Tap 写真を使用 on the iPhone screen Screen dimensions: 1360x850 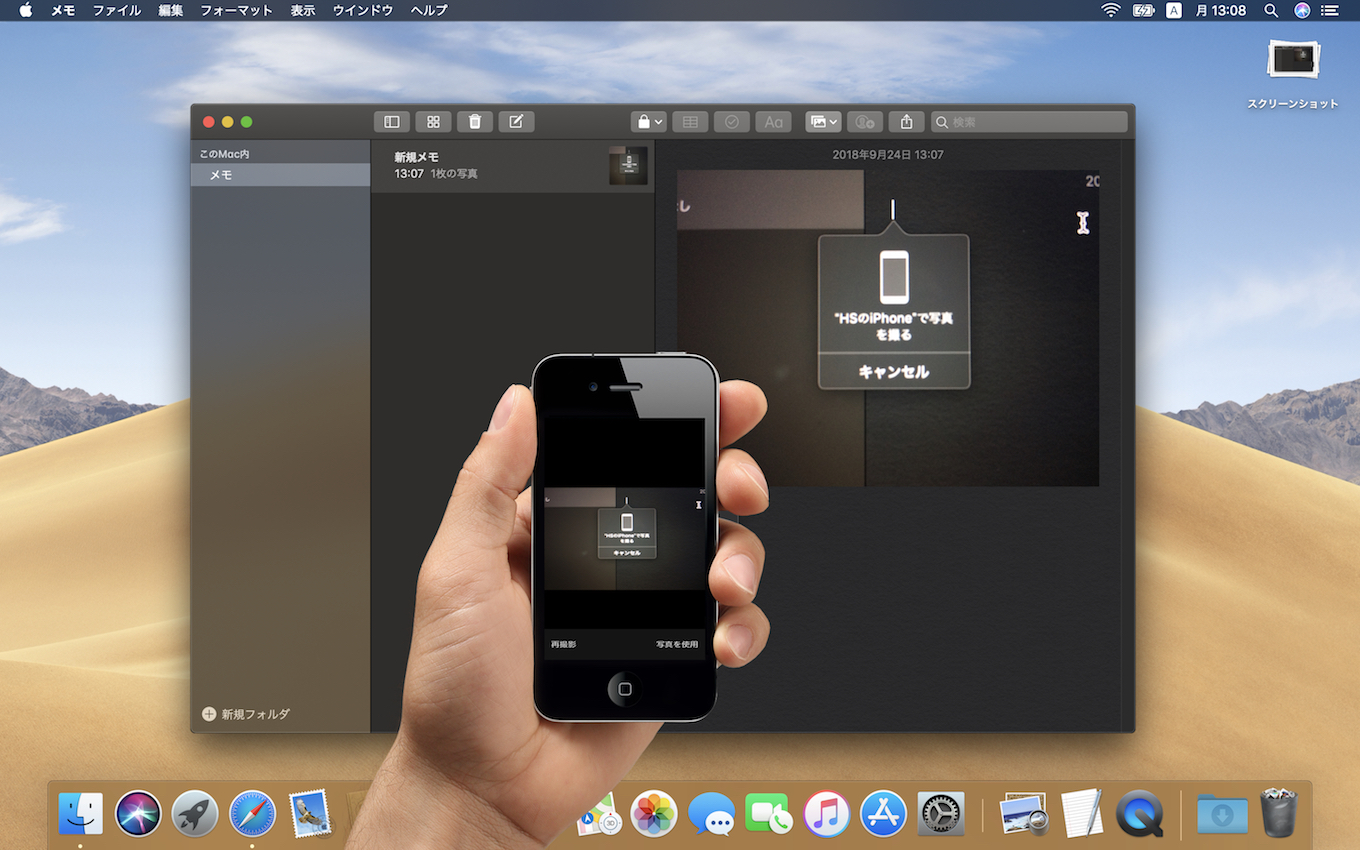pos(677,645)
